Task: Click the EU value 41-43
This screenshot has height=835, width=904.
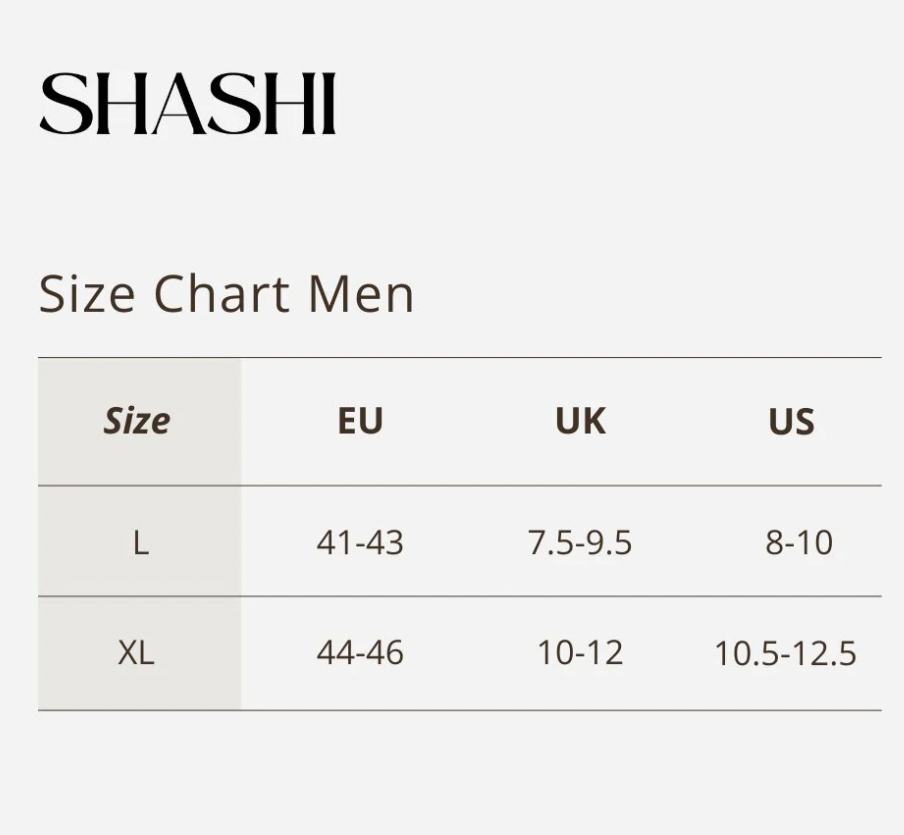Action: point(360,543)
